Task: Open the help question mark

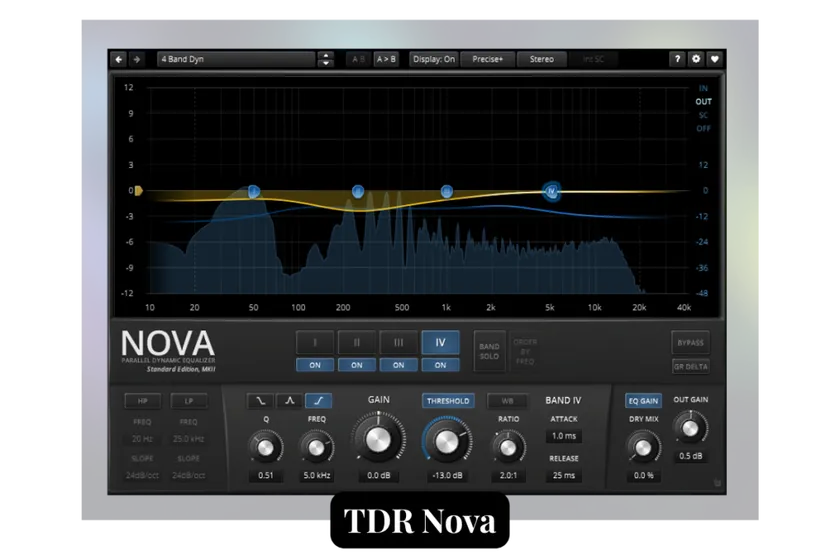Action: click(677, 59)
